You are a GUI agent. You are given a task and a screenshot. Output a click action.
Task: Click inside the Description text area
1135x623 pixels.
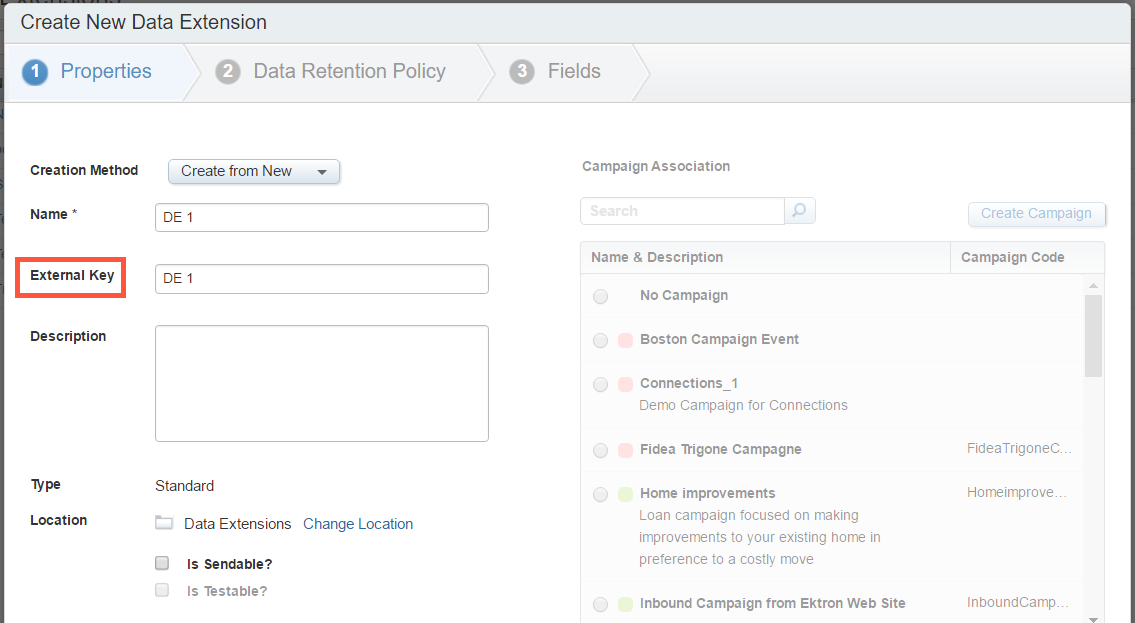(x=321, y=382)
